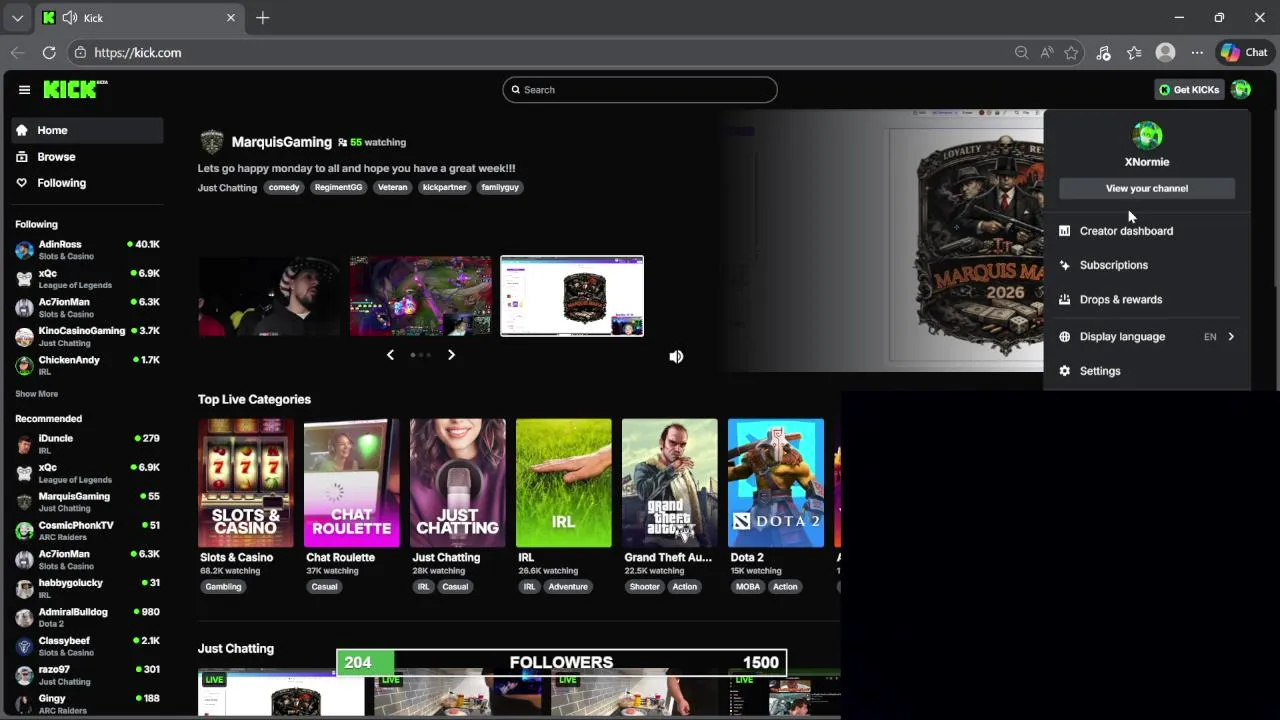Viewport: 1280px width, 720px height.
Task: Select the Veteran tag
Action: (x=392, y=187)
